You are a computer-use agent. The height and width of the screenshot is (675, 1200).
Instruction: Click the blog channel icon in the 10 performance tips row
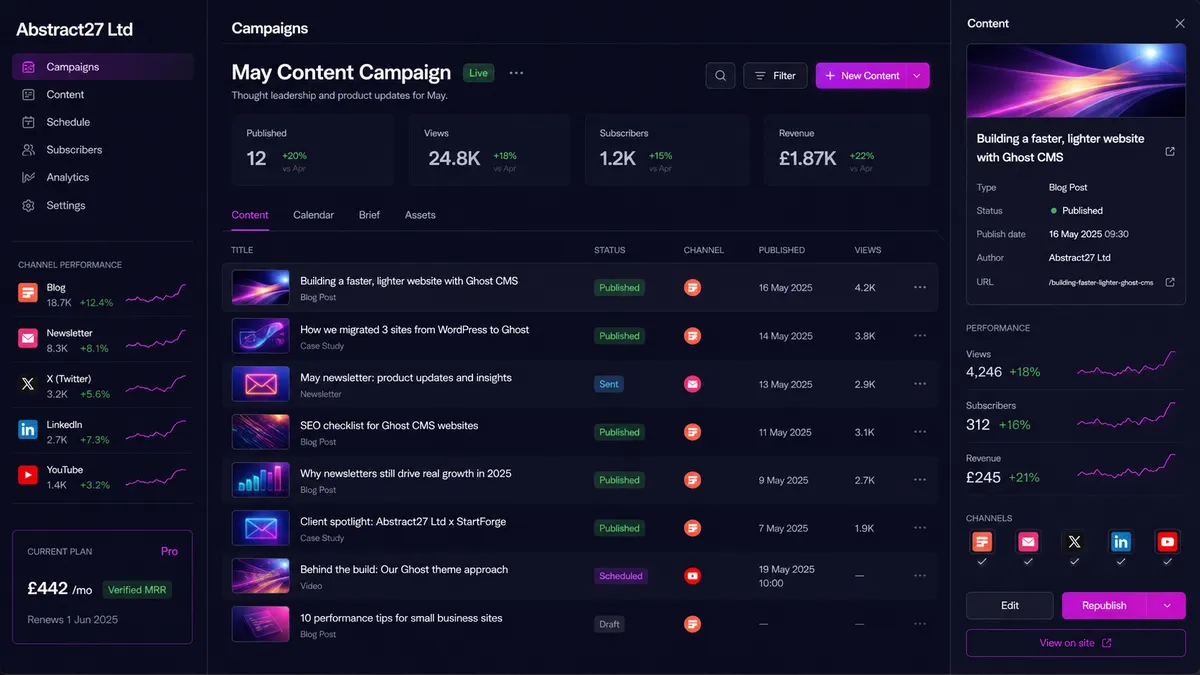point(692,624)
